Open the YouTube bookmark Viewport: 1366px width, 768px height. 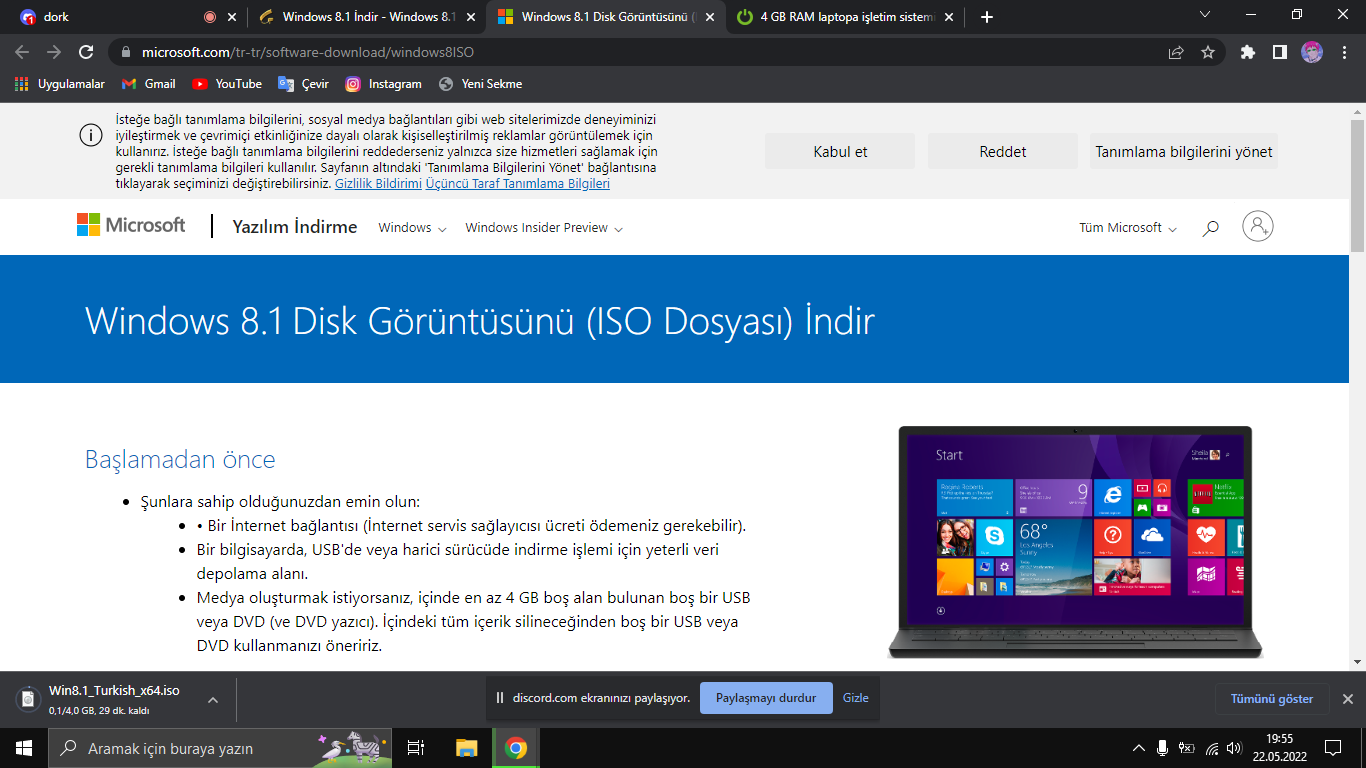click(x=227, y=84)
